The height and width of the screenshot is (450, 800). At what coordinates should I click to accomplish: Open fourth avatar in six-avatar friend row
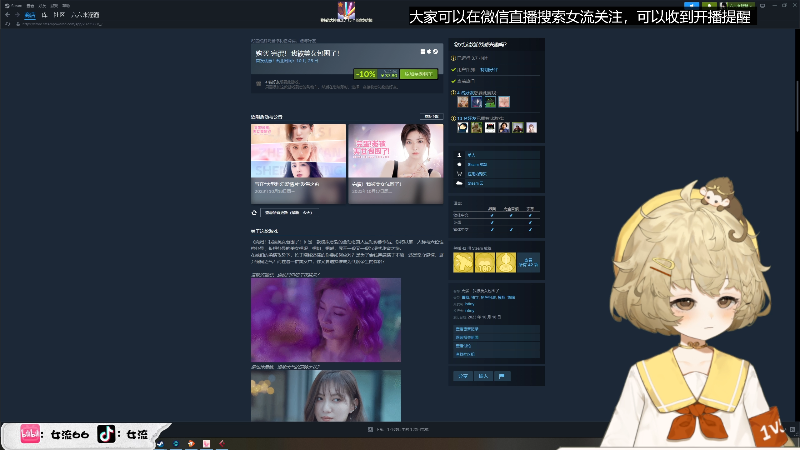coord(504,128)
